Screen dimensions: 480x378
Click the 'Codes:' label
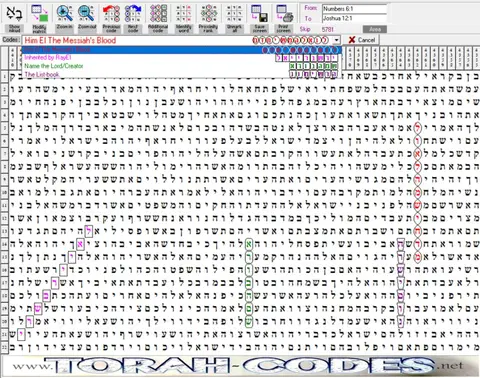click(11, 40)
